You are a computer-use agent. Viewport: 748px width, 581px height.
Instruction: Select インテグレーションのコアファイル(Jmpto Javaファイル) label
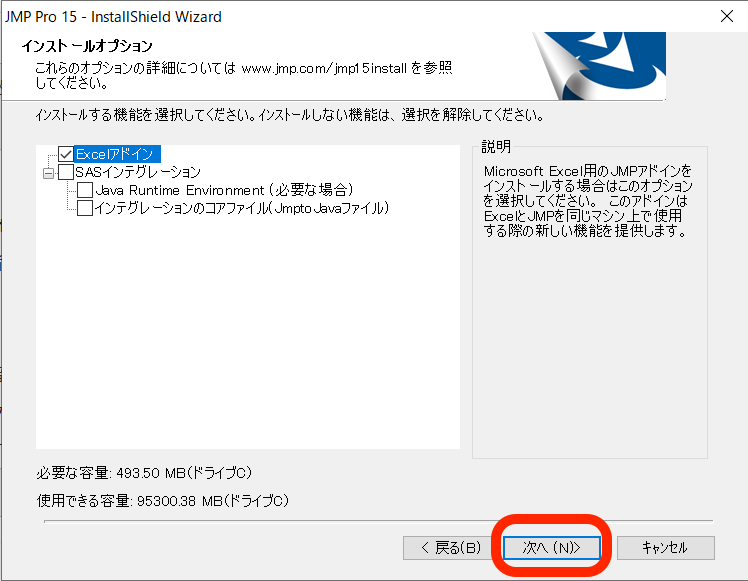pyautogui.click(x=241, y=208)
